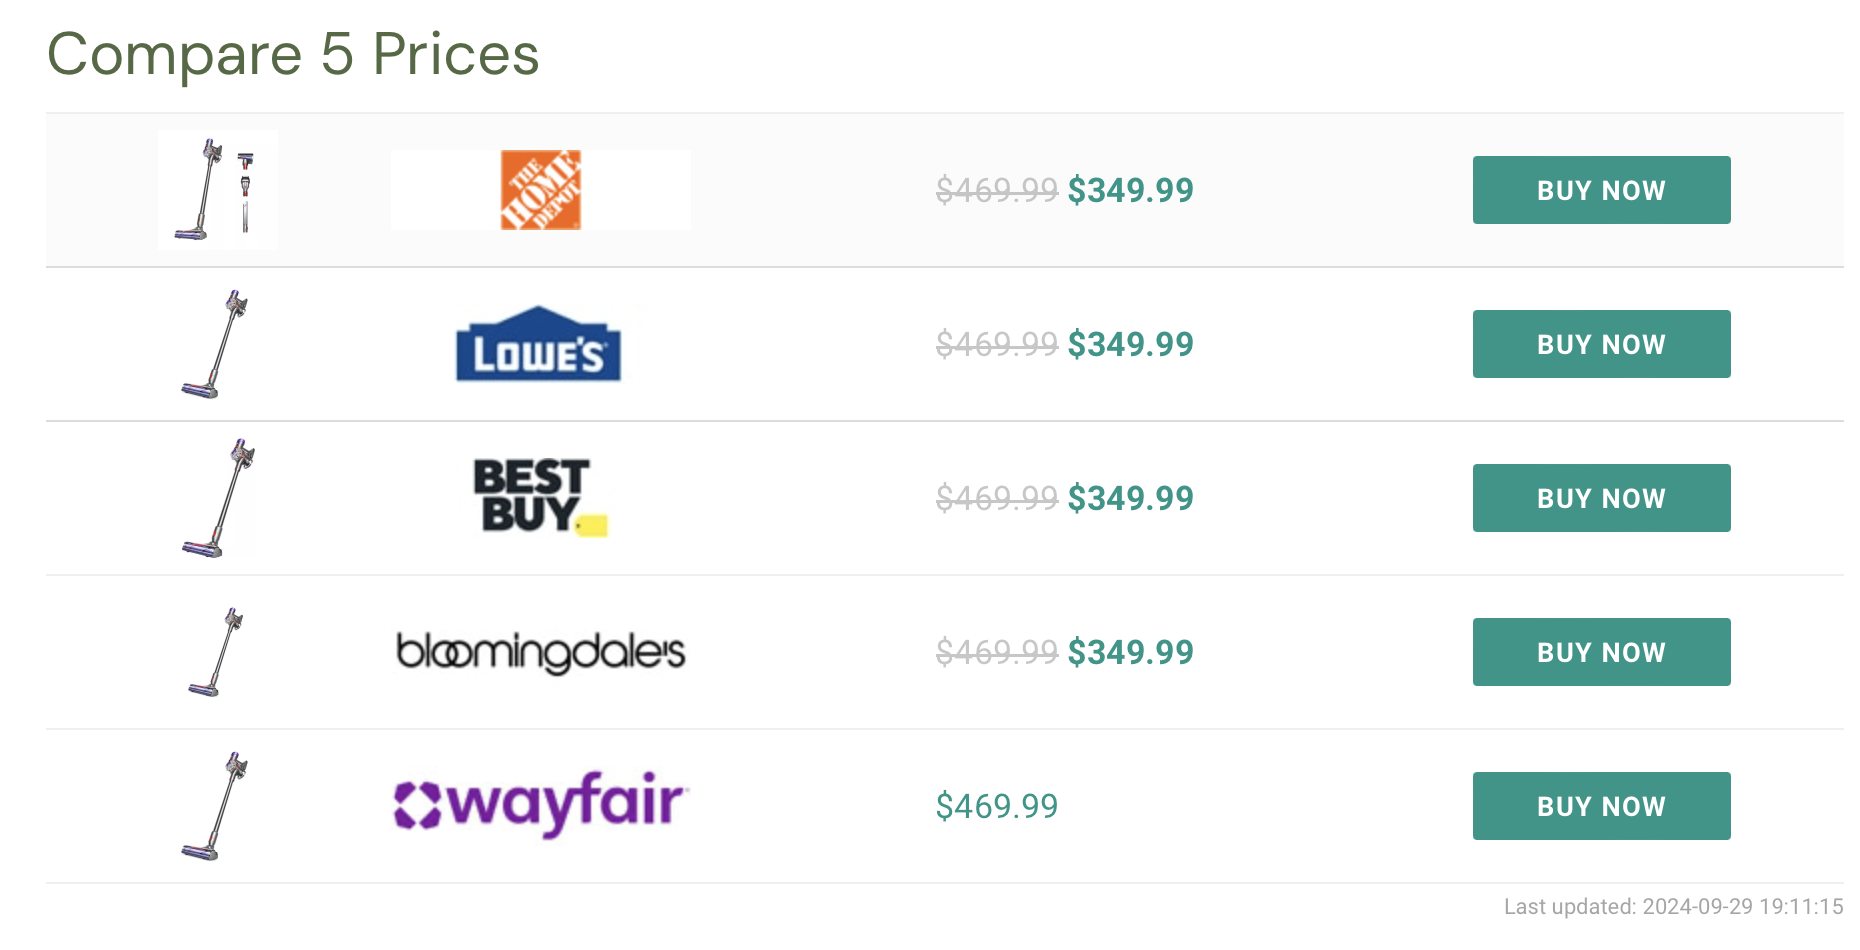Select Wayfair's $469.99 price
Screen dimensions: 1860x950
pyautogui.click(x=997, y=806)
